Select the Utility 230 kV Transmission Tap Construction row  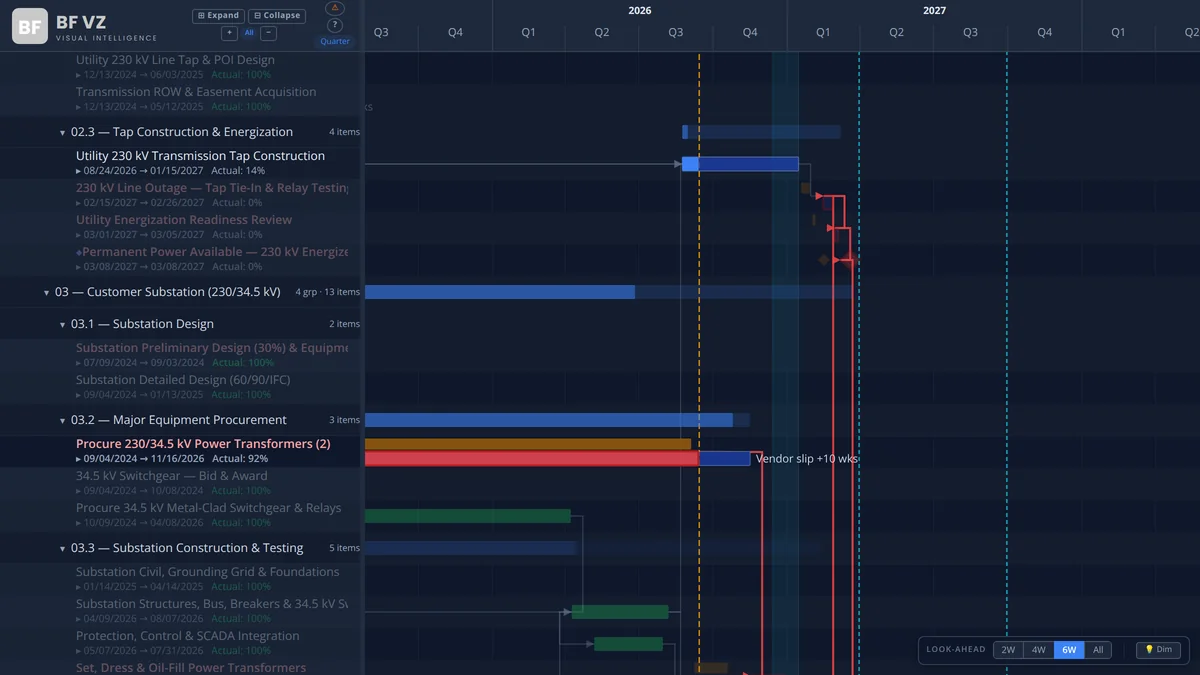point(182,164)
